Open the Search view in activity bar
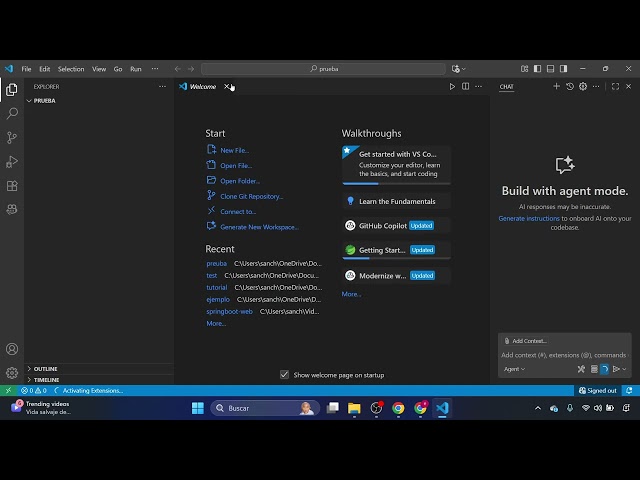 tap(12, 113)
